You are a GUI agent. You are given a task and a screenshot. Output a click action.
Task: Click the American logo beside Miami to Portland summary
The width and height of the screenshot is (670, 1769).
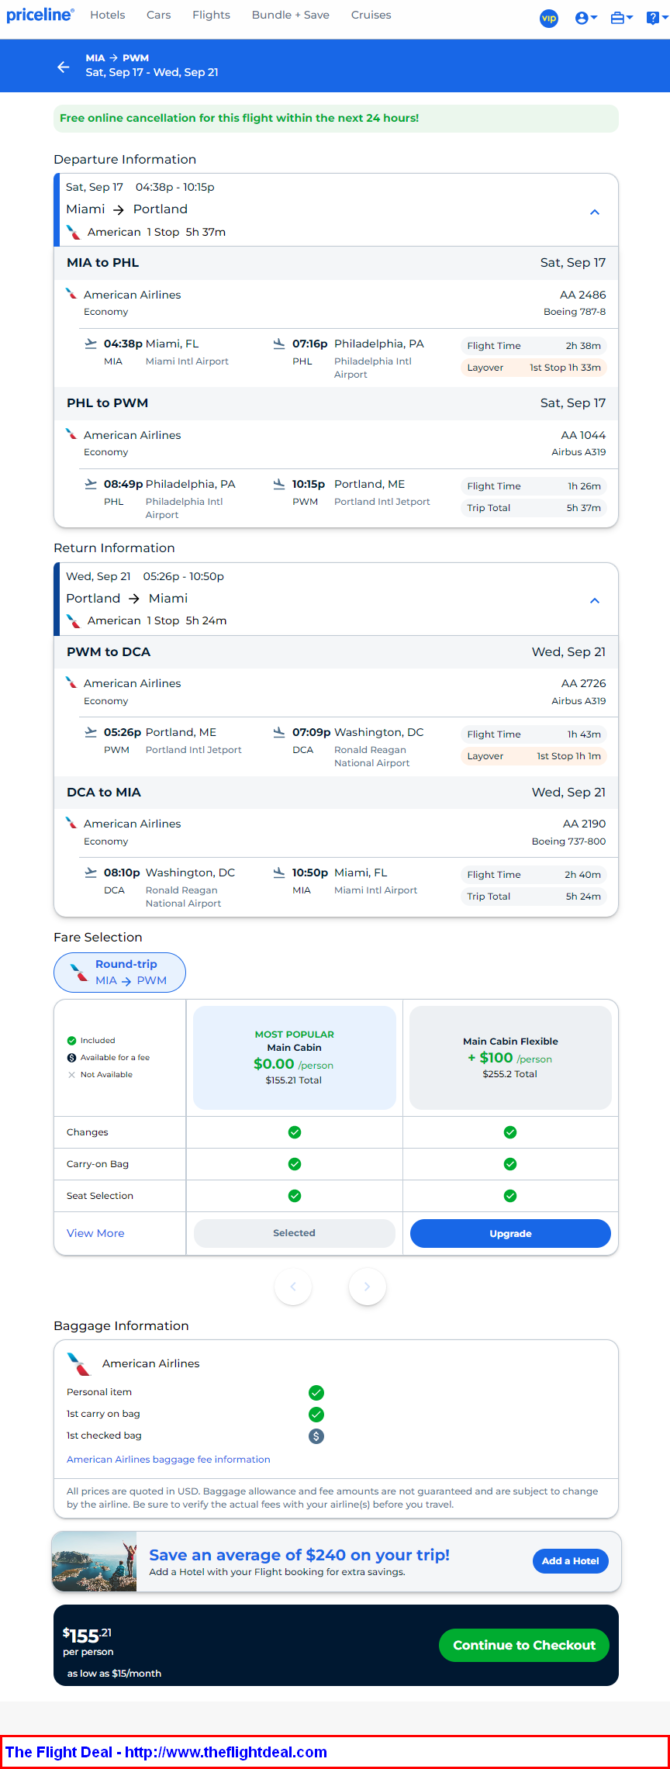73,232
